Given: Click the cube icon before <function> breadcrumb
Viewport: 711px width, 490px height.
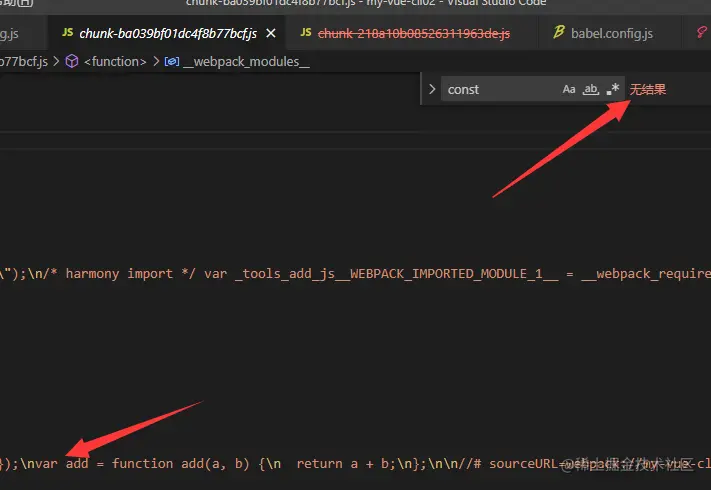Looking at the screenshot, I should click(72, 61).
